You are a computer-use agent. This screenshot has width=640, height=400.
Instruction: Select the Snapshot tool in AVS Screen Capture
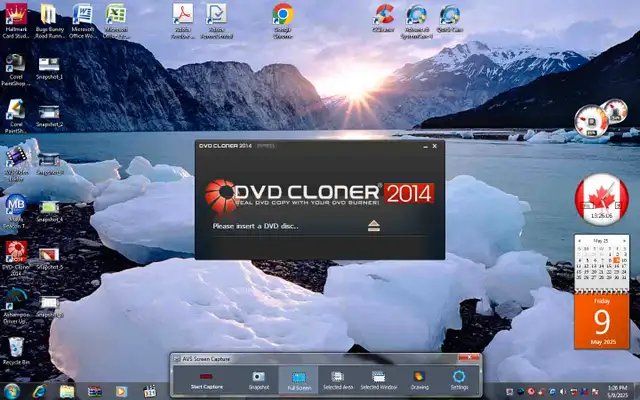(x=259, y=380)
